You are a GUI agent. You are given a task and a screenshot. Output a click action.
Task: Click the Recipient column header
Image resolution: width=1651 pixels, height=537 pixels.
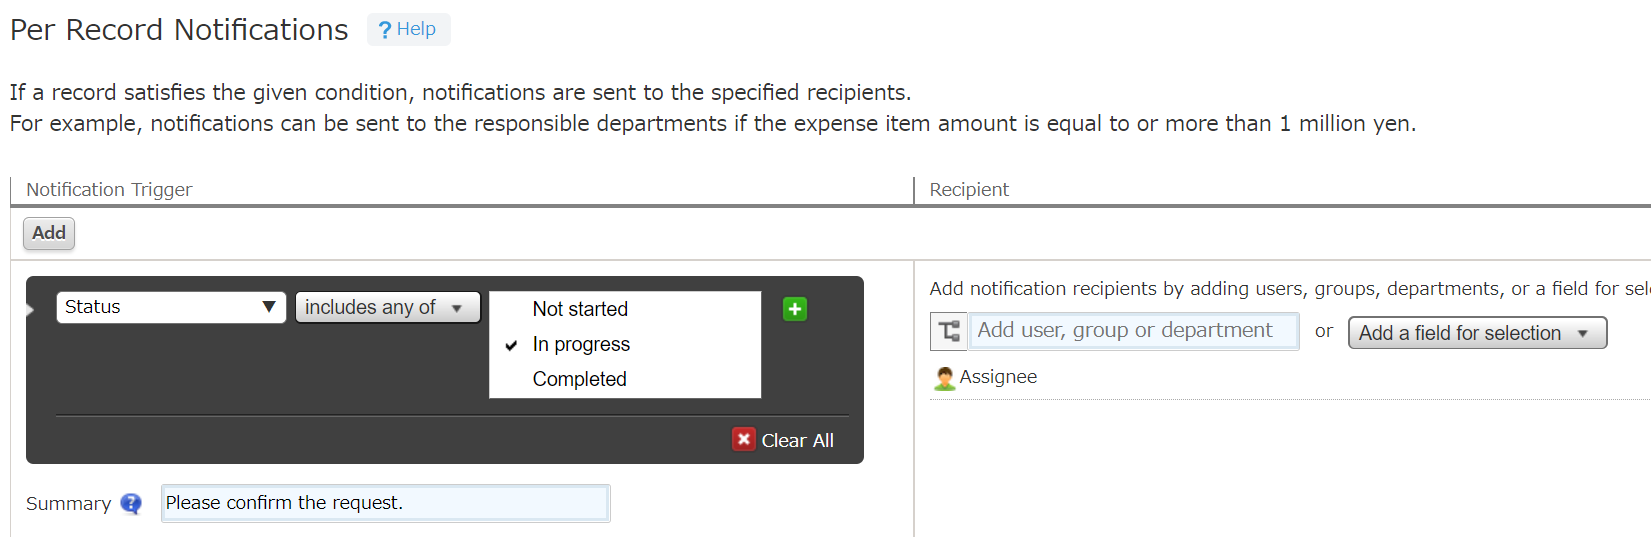pyautogui.click(x=968, y=190)
